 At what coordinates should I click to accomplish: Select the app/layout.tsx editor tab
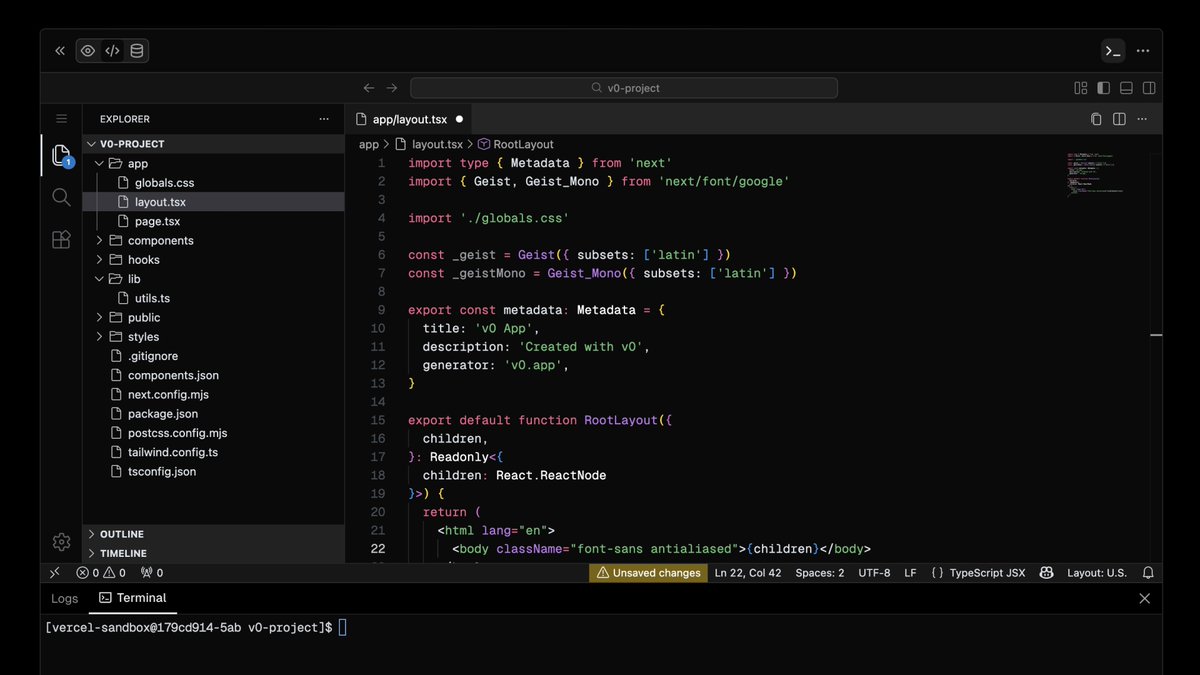pos(410,119)
